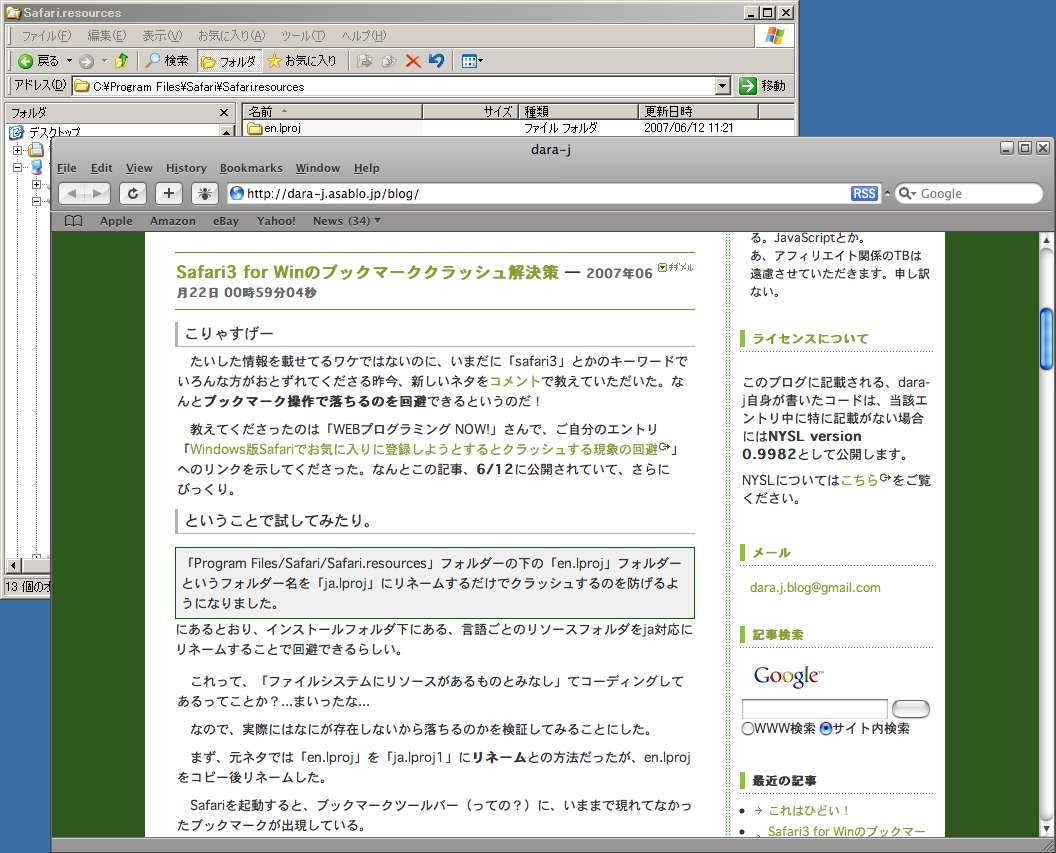Open Safari's Bookmarks menu
Image resolution: width=1056 pixels, height=853 pixels.
[x=251, y=168]
